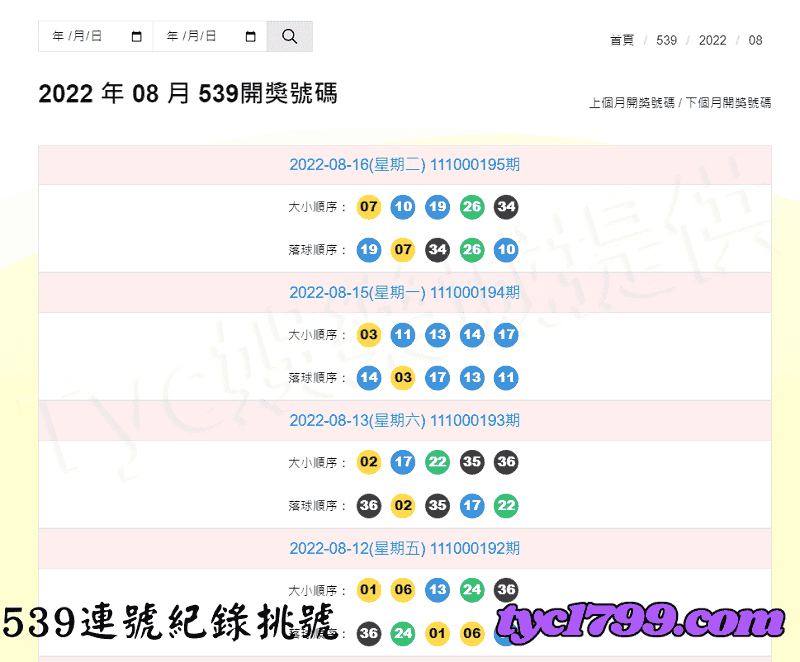Click the page heading 2022 年 08 月 539開獎號碼
Image resolution: width=800 pixels, height=662 pixels.
coord(188,93)
